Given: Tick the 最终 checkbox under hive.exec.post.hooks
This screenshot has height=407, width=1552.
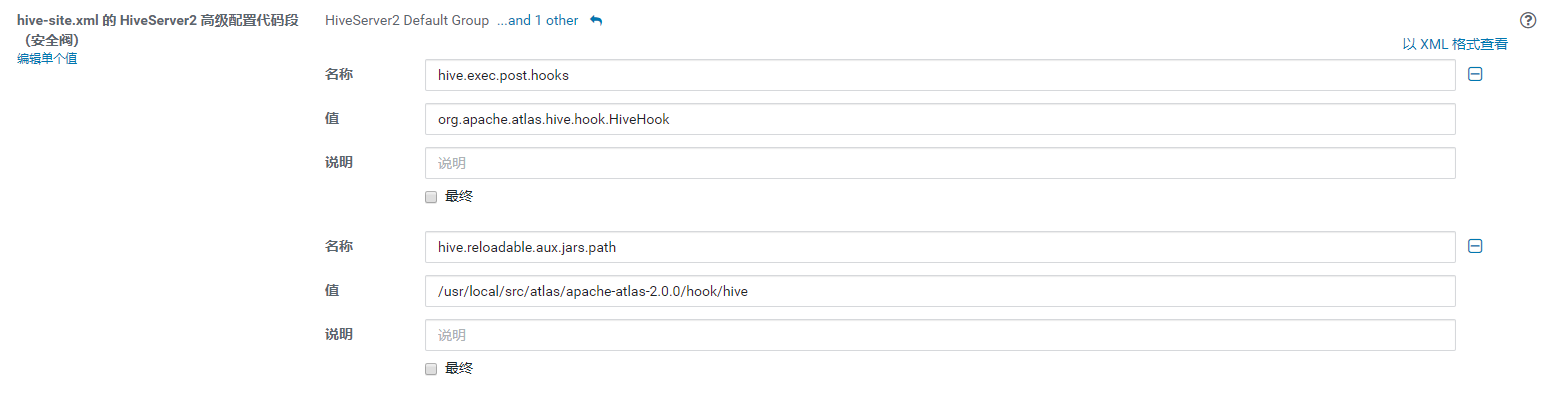Looking at the screenshot, I should (431, 197).
